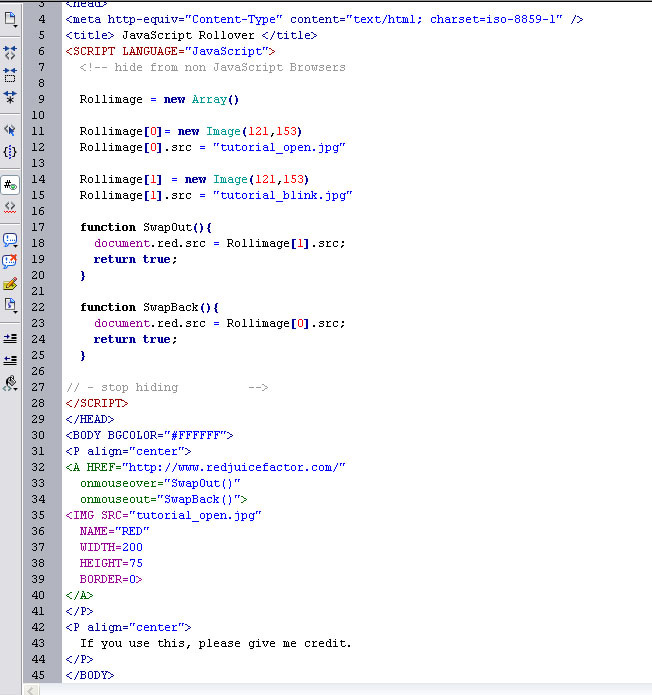This screenshot has height=695, width=652.
Task: Click the text 'JavaScript Rollover' in the title tag
Action: [188, 35]
